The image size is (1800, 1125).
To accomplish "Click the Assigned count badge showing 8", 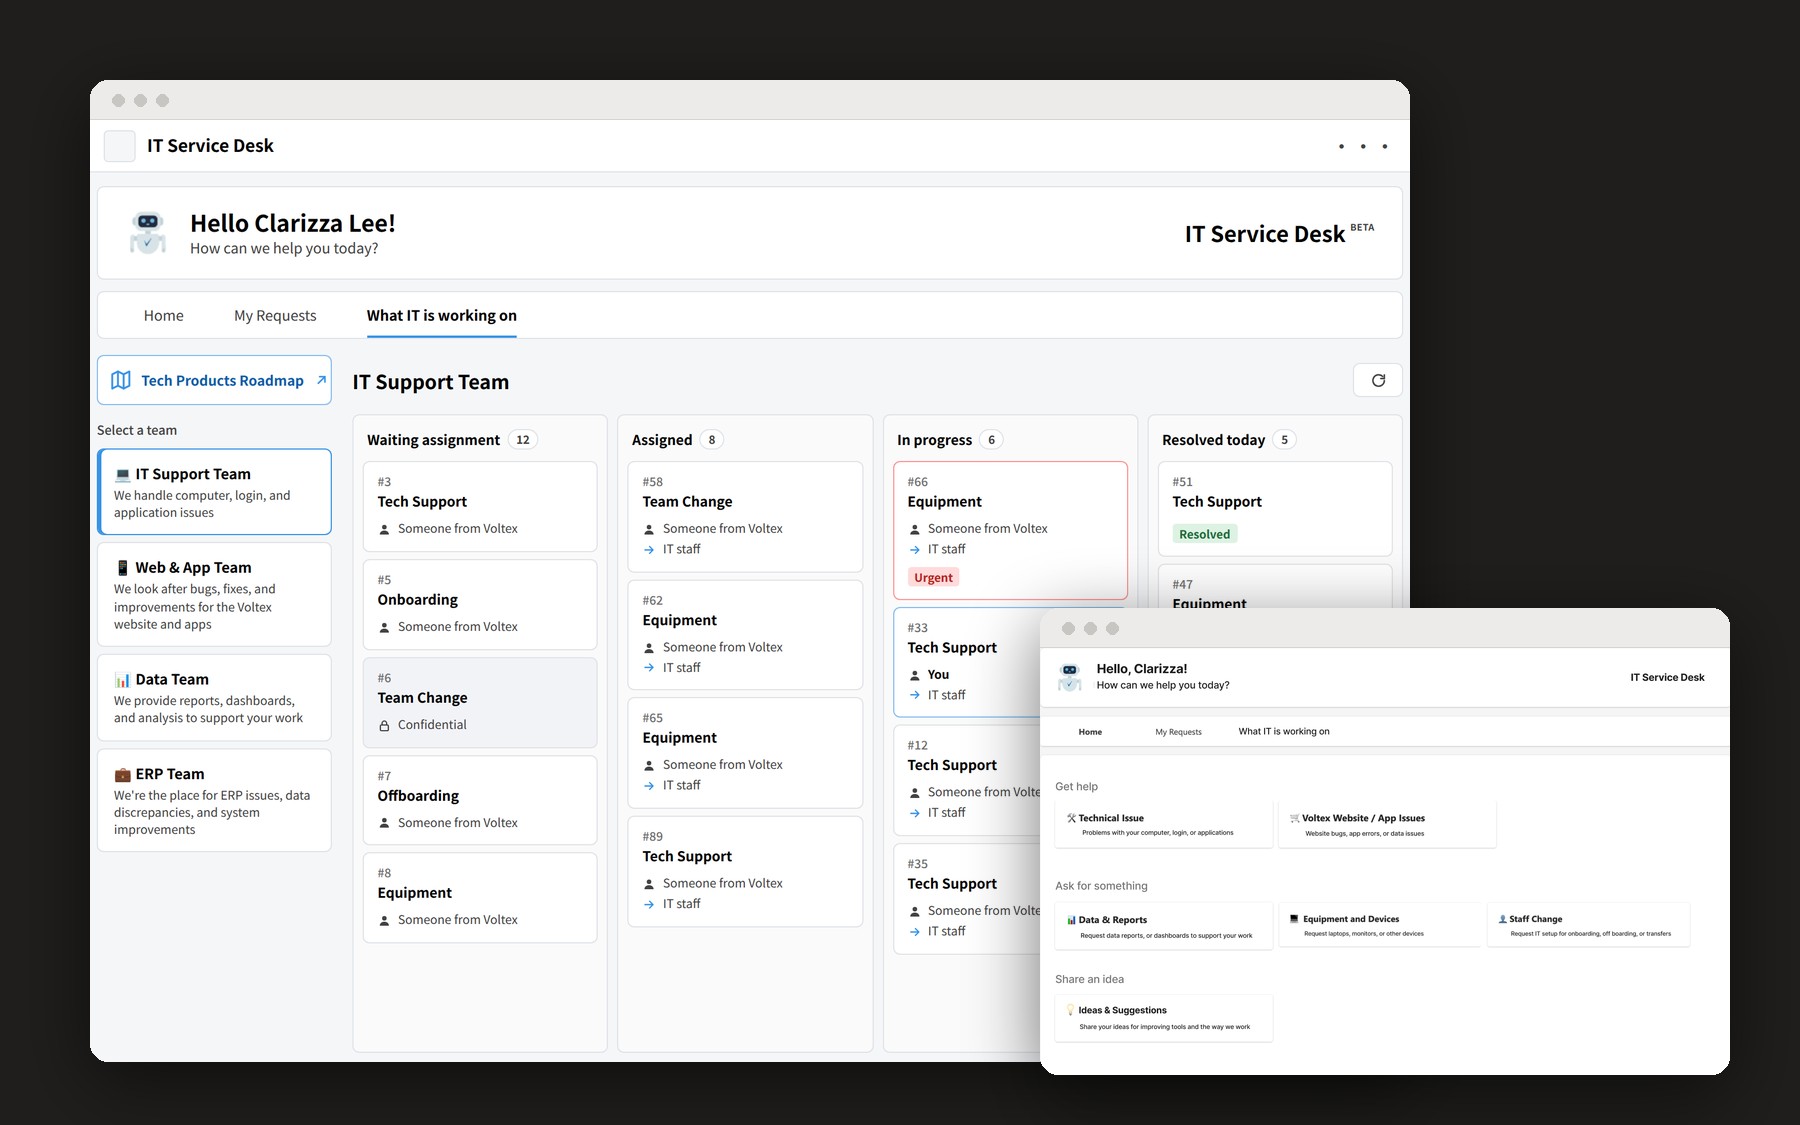I will [712, 440].
